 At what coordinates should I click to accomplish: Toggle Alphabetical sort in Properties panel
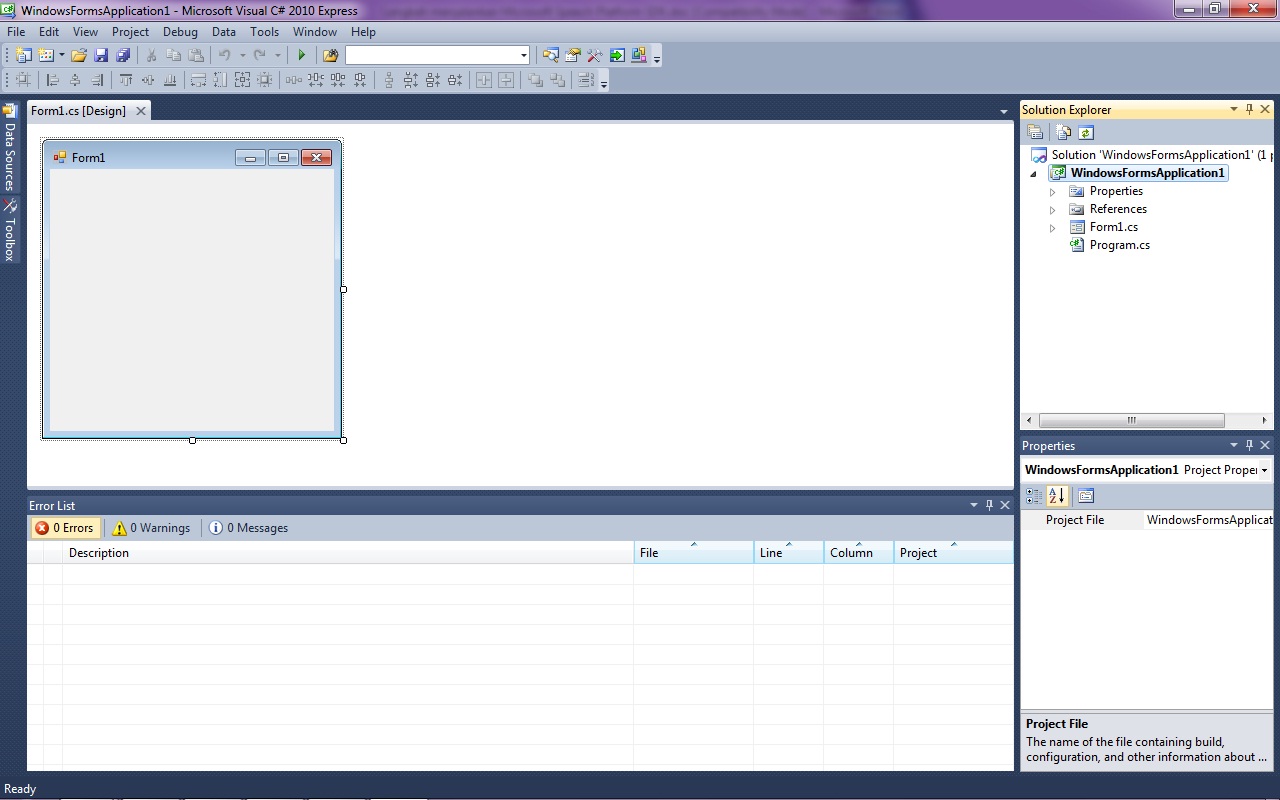click(1058, 495)
